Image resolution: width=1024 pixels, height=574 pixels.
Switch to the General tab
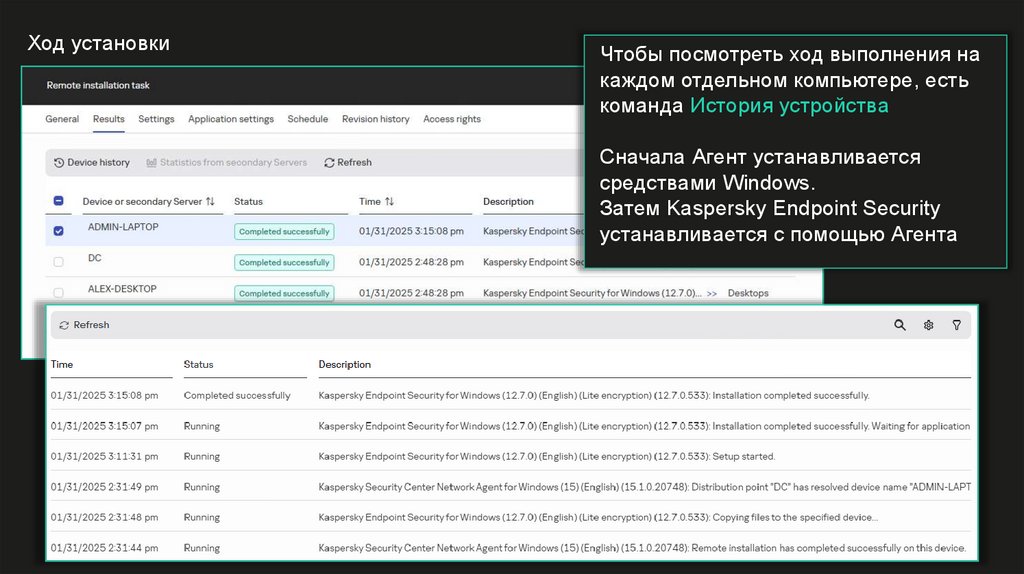click(62, 120)
